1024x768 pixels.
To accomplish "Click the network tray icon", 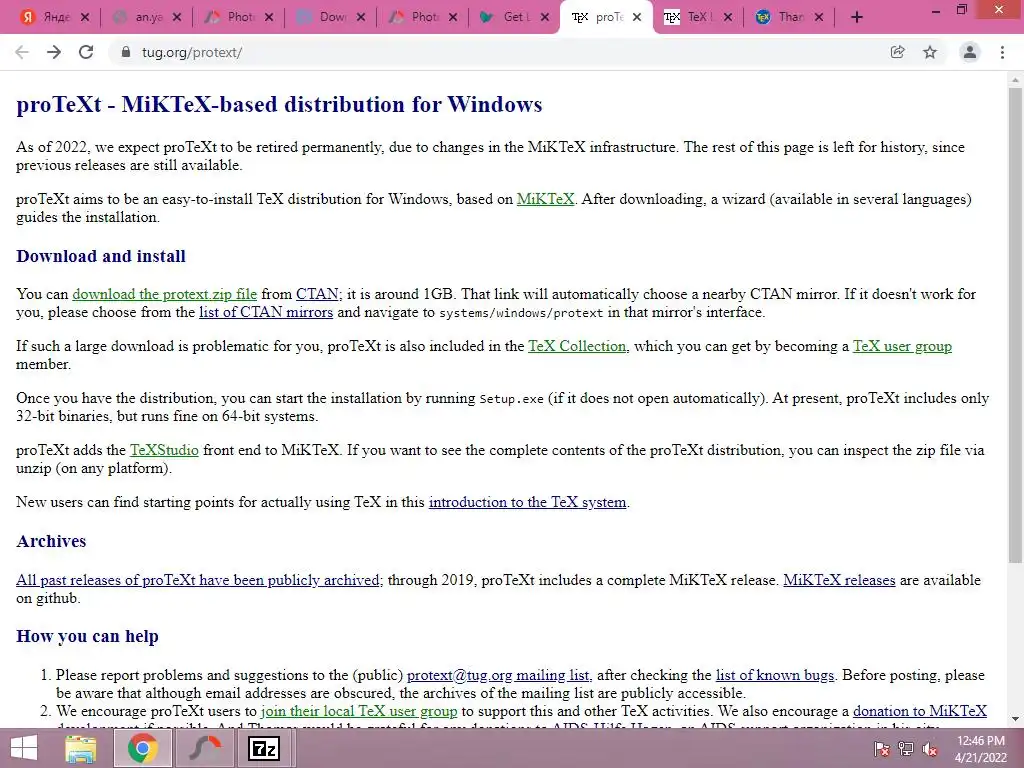I will [x=905, y=749].
